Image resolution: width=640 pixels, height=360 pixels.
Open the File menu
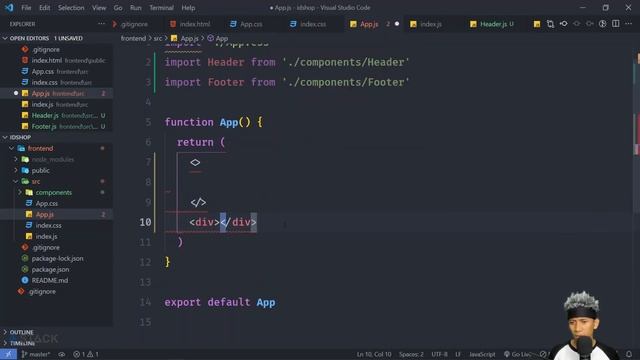(26, 8)
